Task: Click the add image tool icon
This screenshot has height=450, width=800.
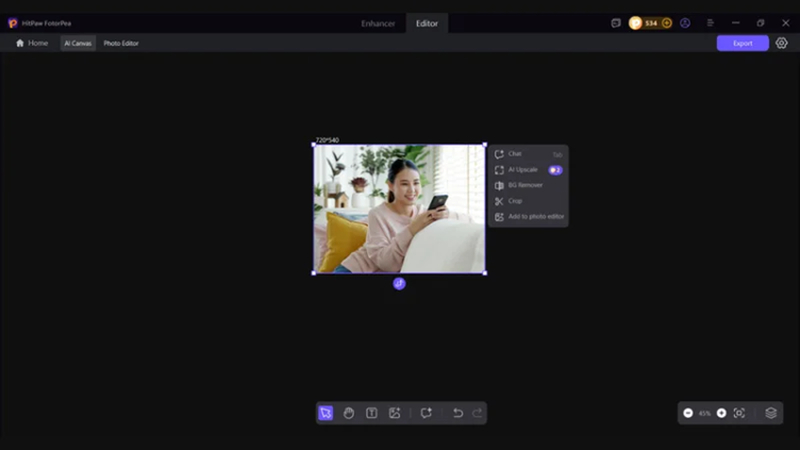Action: click(394, 413)
